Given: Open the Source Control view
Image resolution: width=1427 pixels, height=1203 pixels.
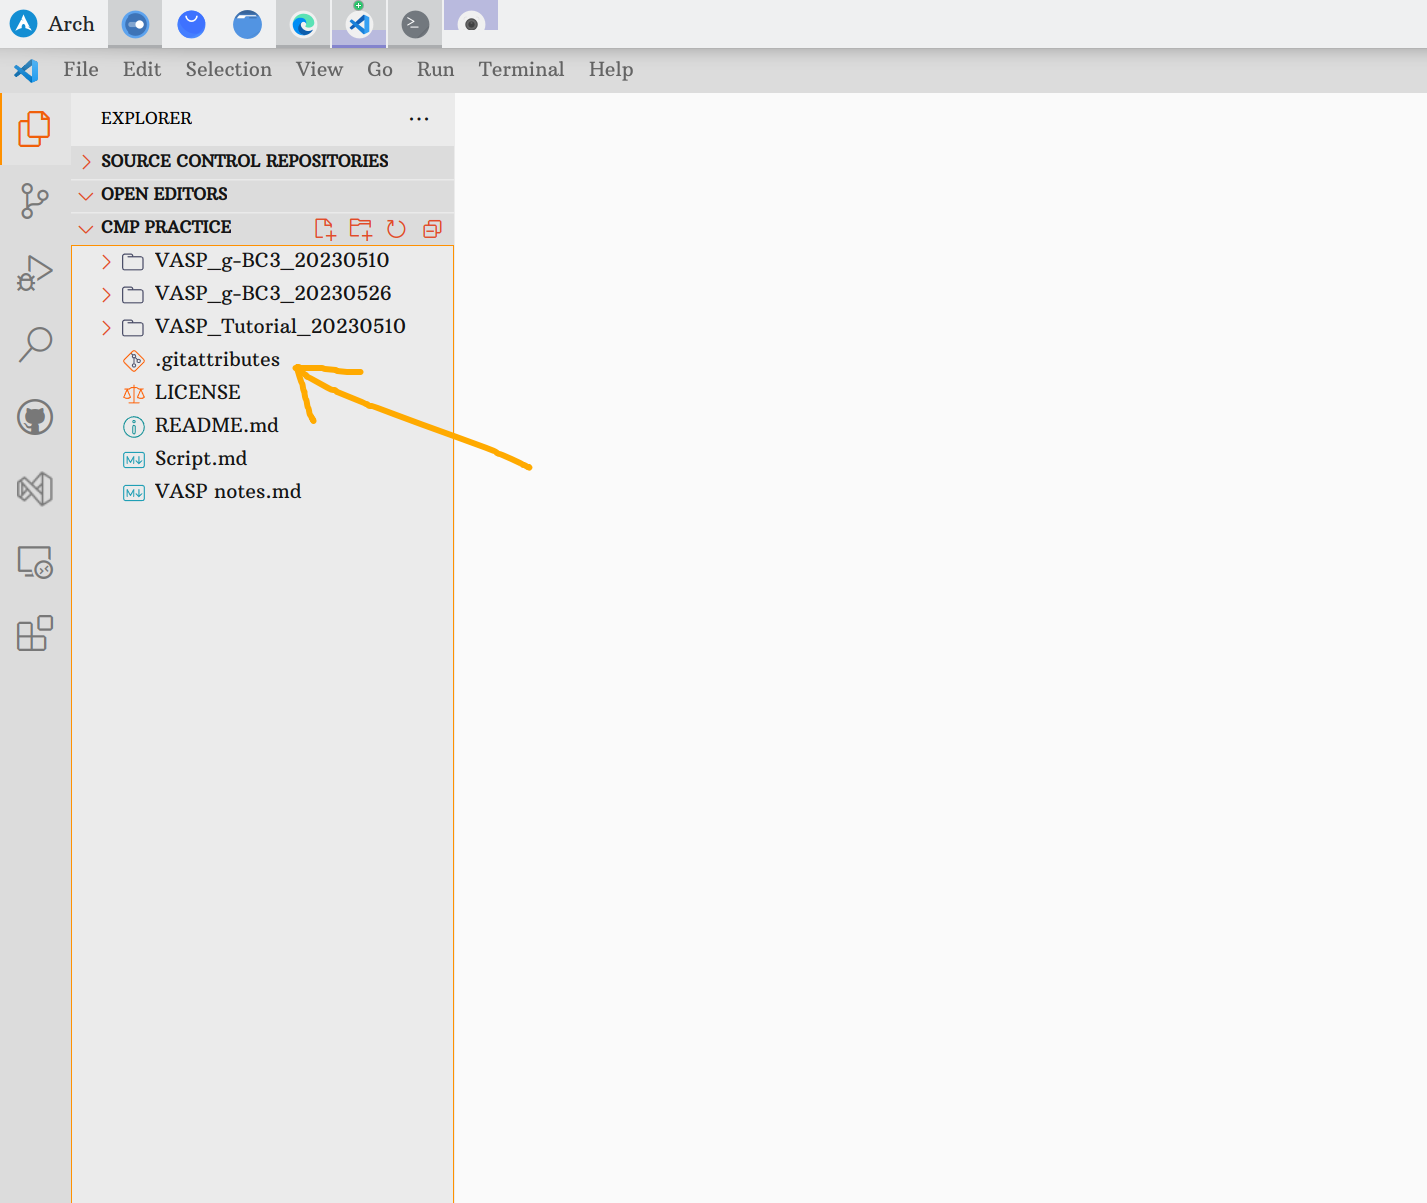Looking at the screenshot, I should pyautogui.click(x=35, y=200).
